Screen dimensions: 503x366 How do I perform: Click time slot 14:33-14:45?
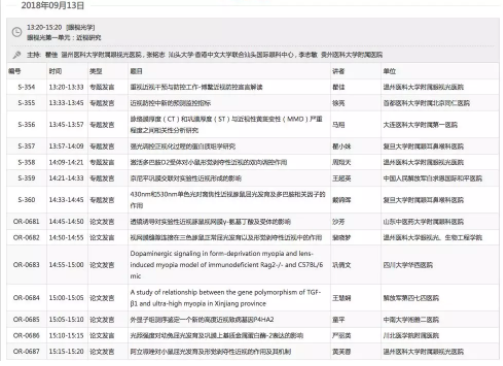pos(66,200)
